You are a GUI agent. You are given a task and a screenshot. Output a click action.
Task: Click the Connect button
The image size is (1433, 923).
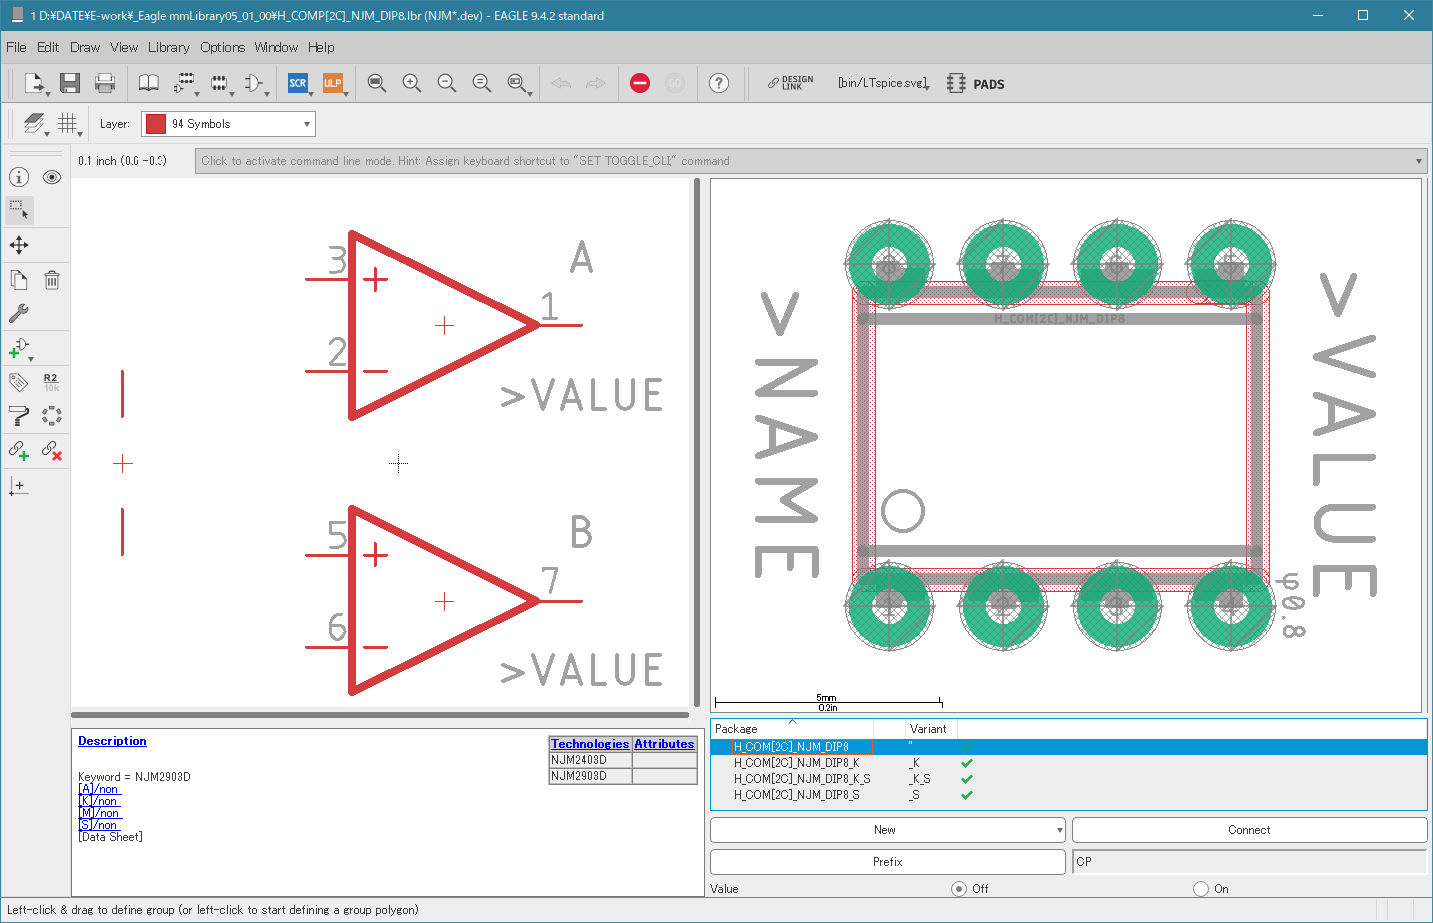coord(1249,830)
